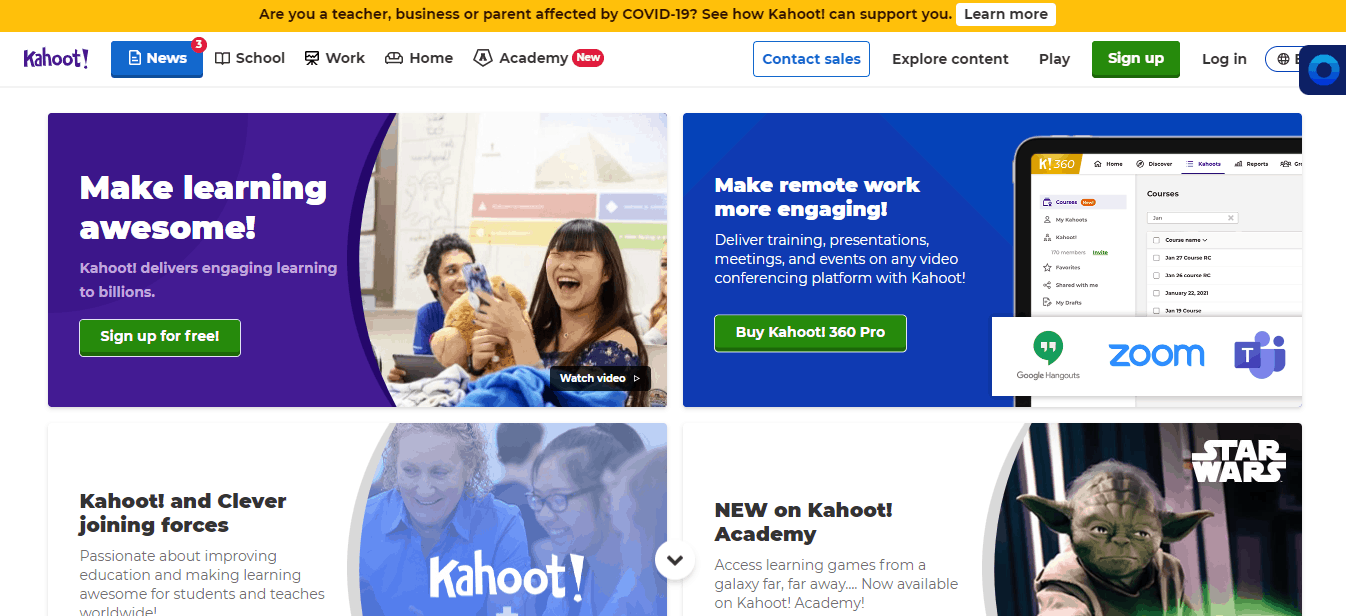Click the Contact sales button
The image size is (1346, 616).
pyautogui.click(x=811, y=59)
